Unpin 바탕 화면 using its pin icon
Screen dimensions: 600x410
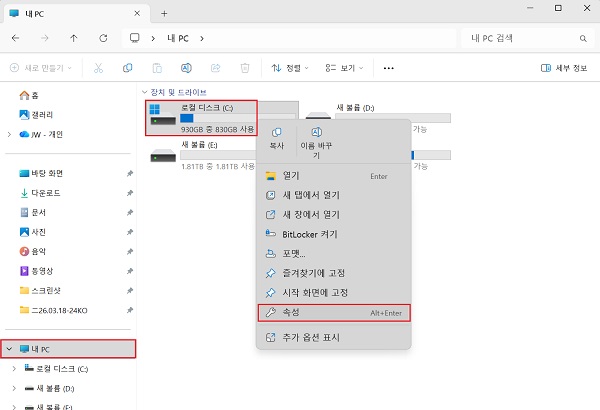[x=130, y=173]
